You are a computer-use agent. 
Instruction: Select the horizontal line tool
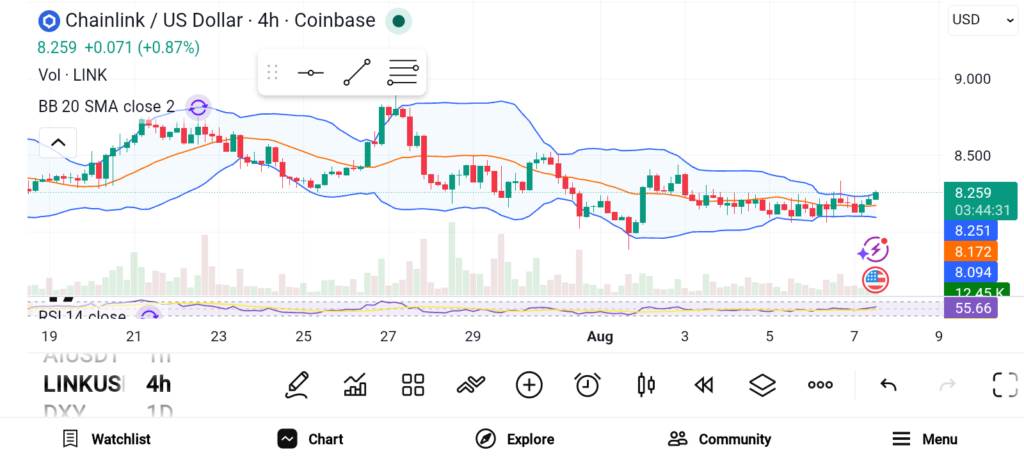coord(310,72)
